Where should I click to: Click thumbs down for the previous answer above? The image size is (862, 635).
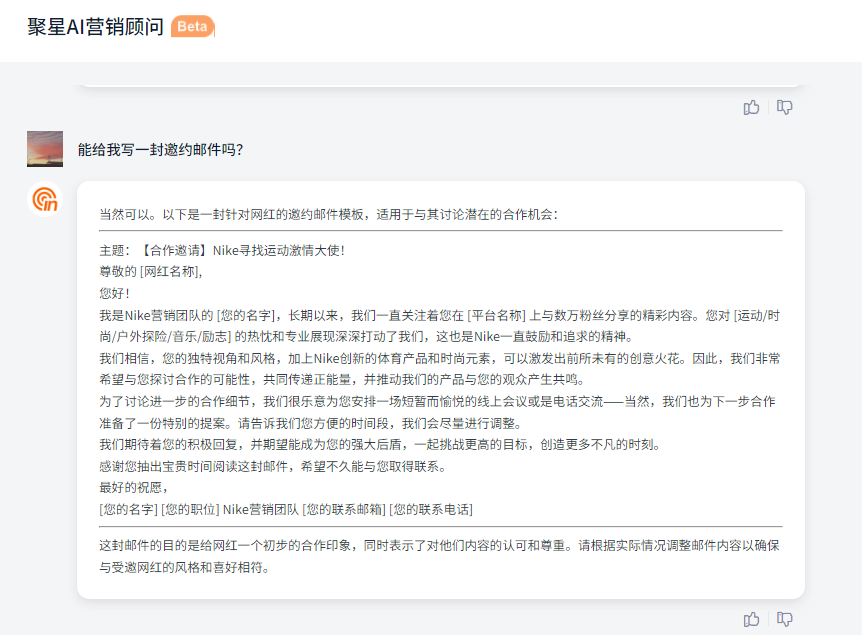point(784,107)
